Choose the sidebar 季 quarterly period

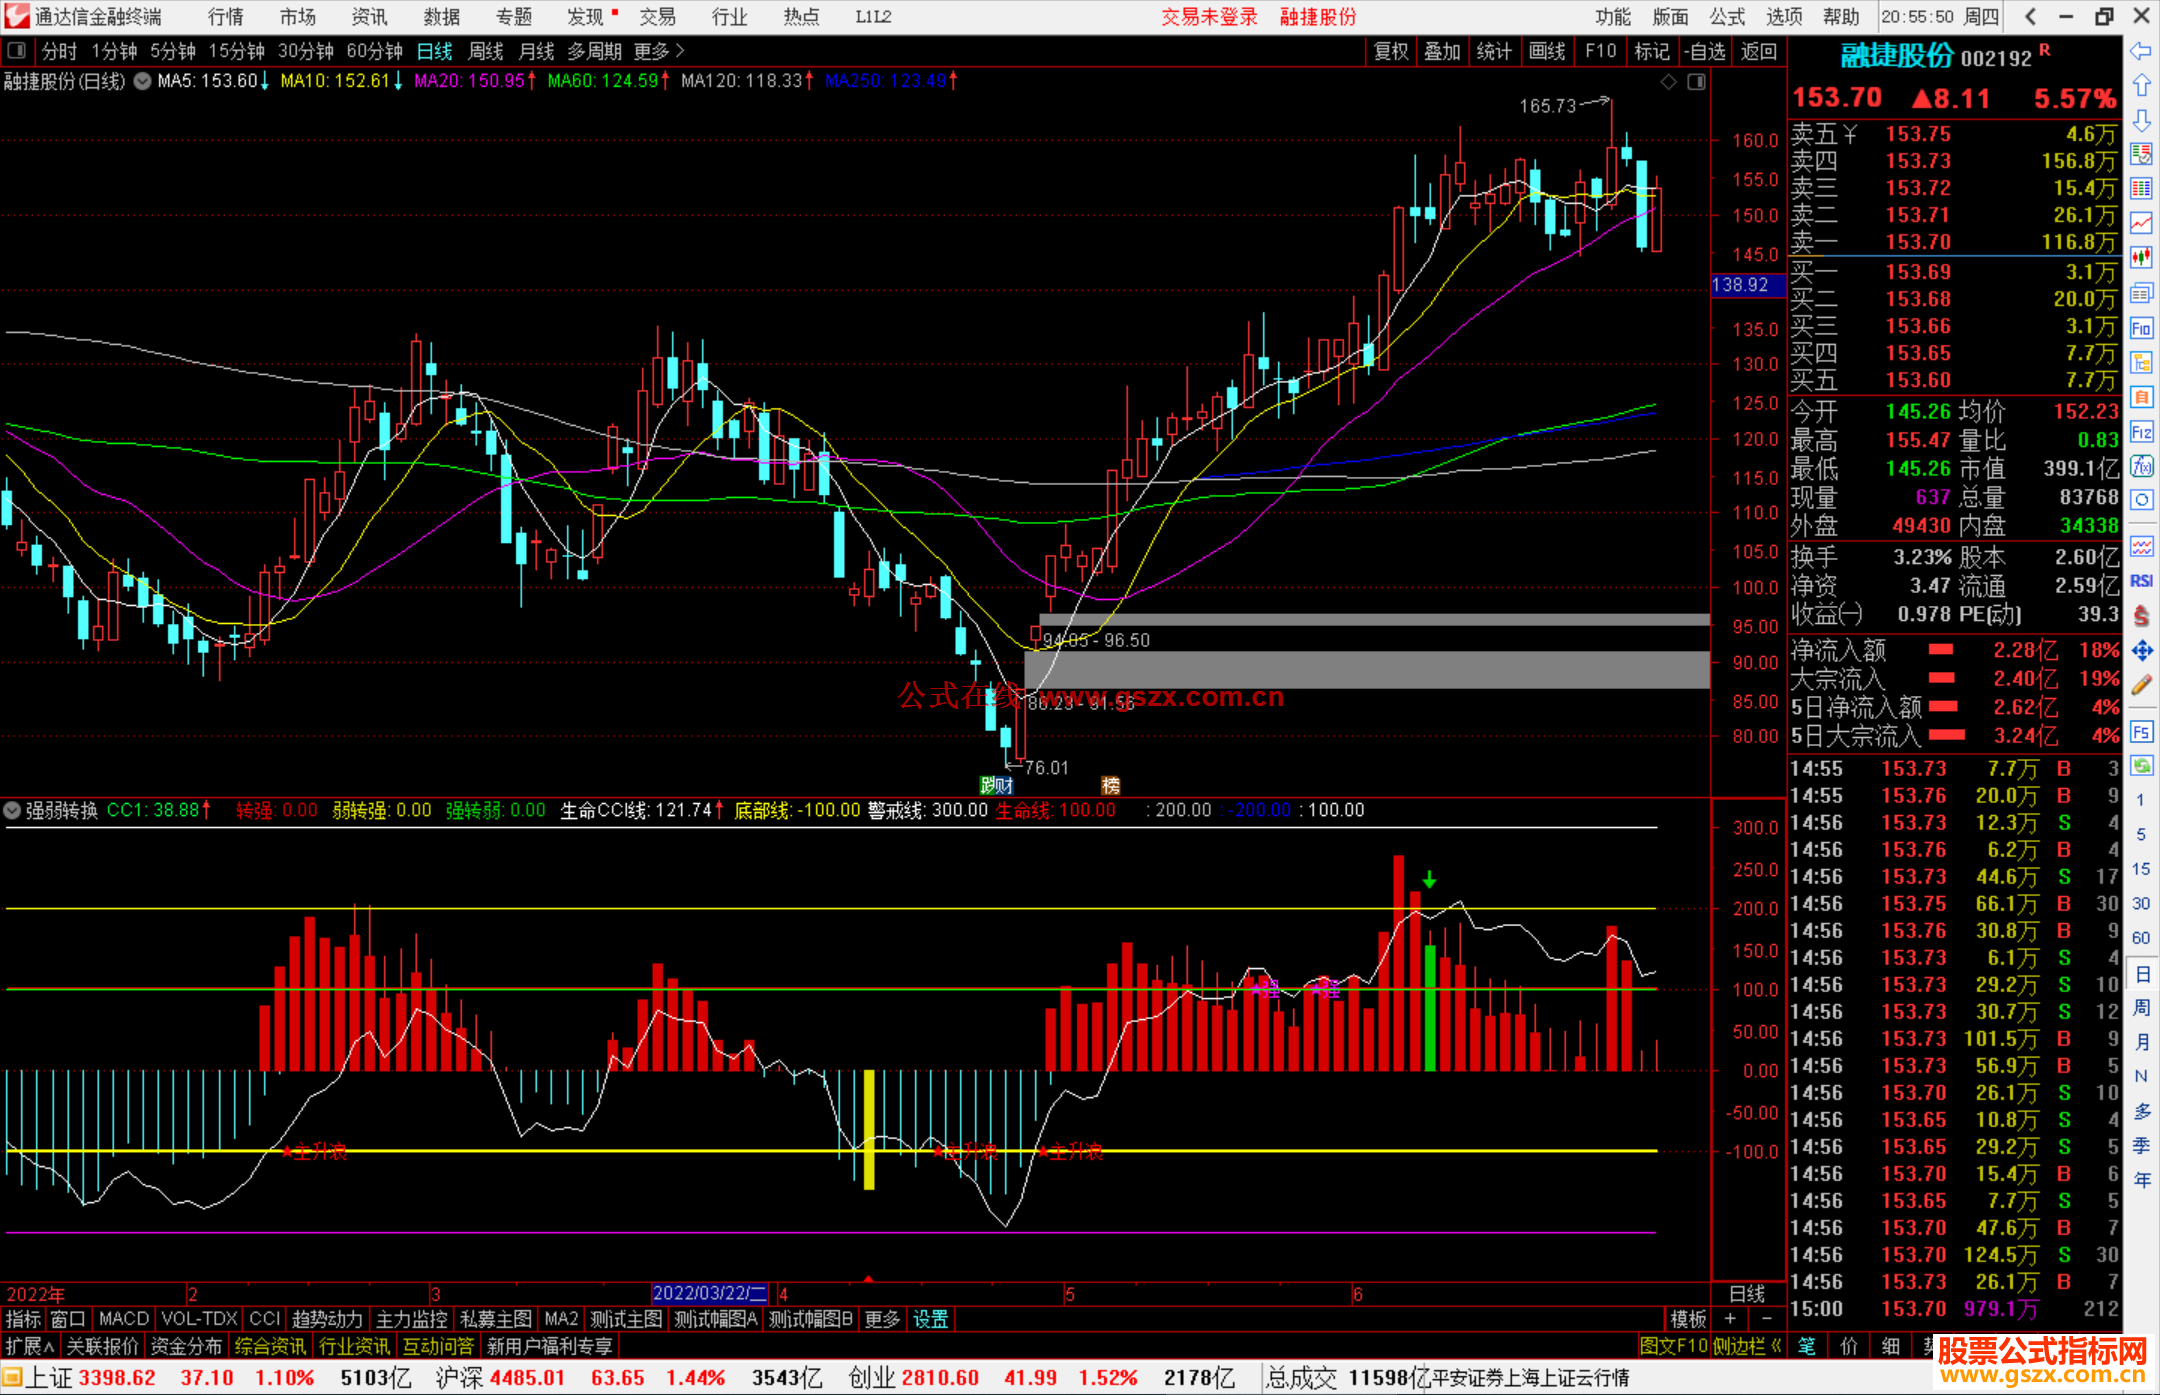[2142, 1145]
